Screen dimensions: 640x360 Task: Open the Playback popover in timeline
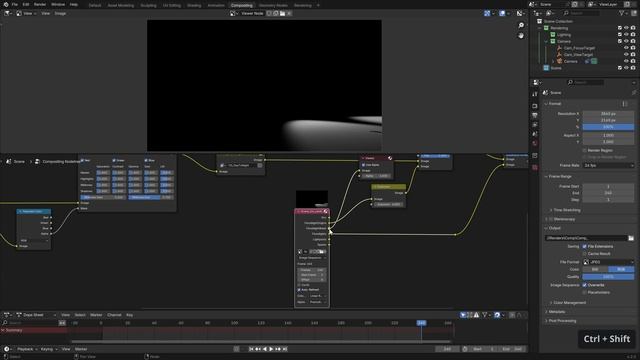tap(26, 349)
